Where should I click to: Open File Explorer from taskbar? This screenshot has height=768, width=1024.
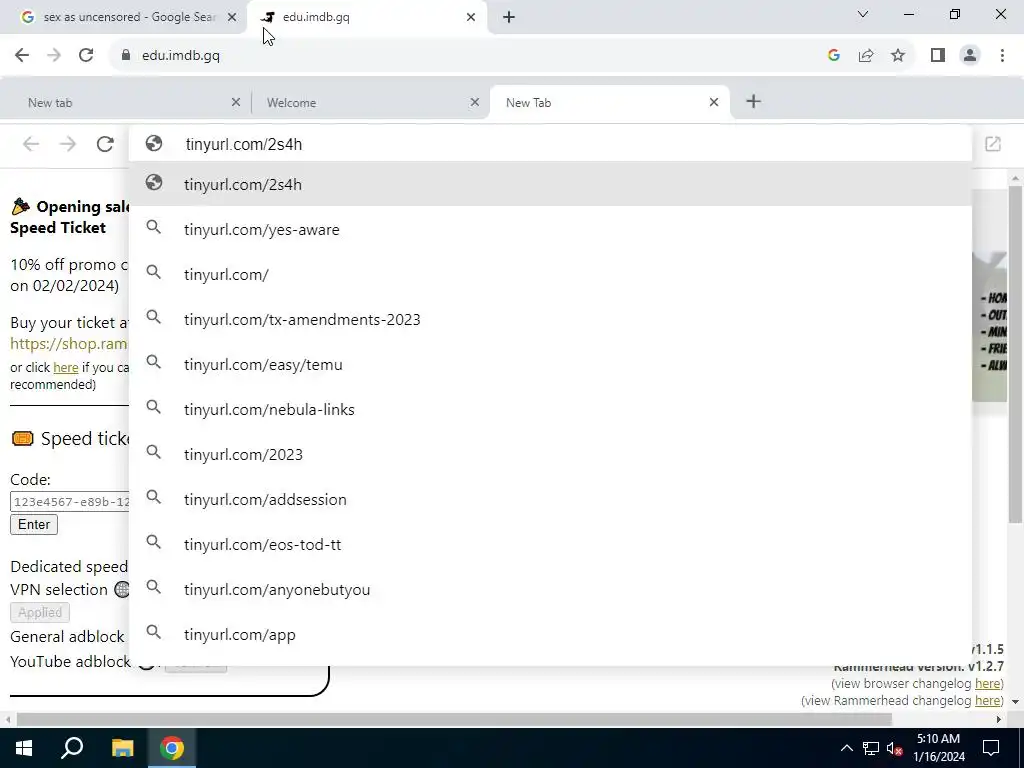(122, 748)
